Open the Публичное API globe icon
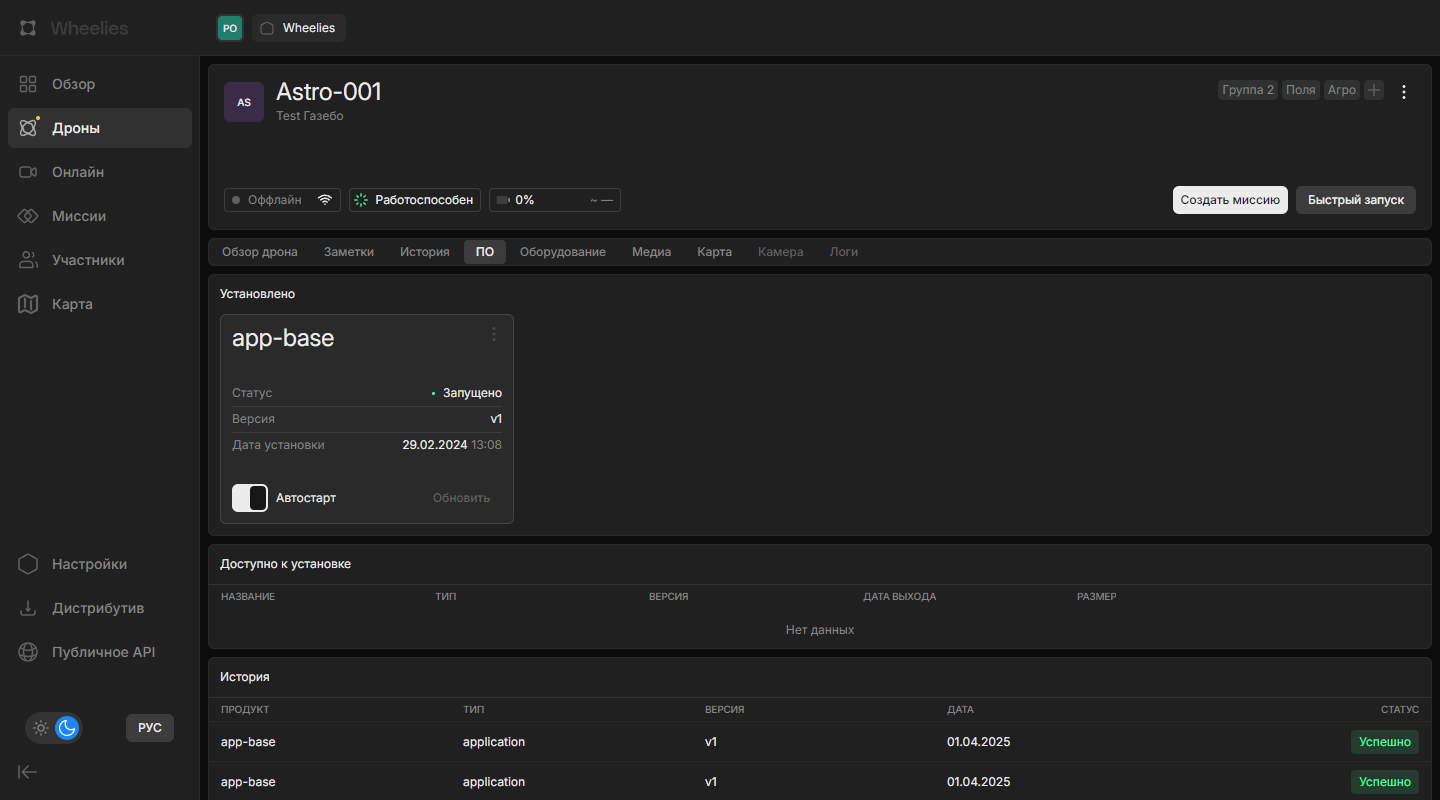This screenshot has height=800, width=1440. 28,652
